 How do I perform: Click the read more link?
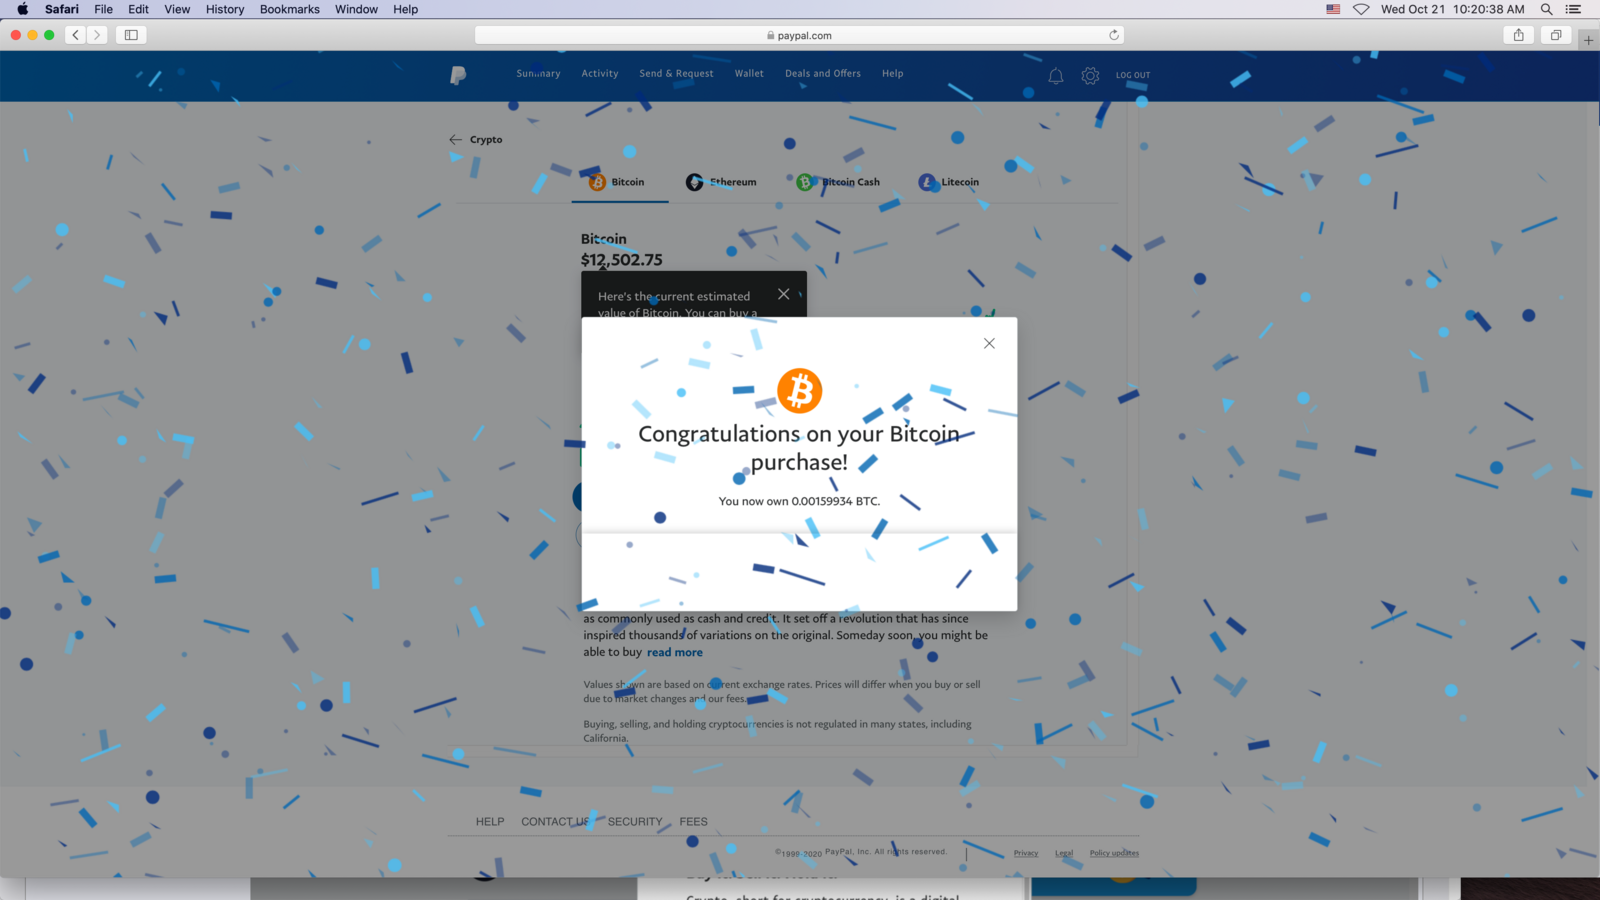tap(675, 652)
